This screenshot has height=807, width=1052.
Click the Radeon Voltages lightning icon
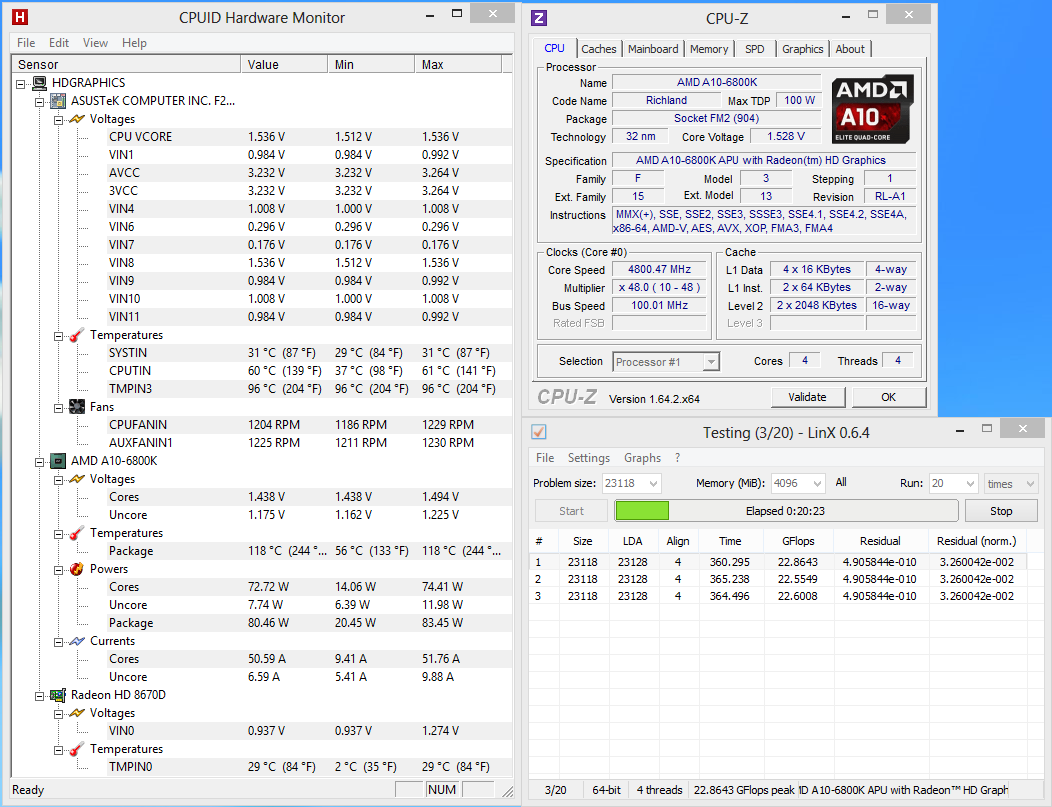pos(77,713)
